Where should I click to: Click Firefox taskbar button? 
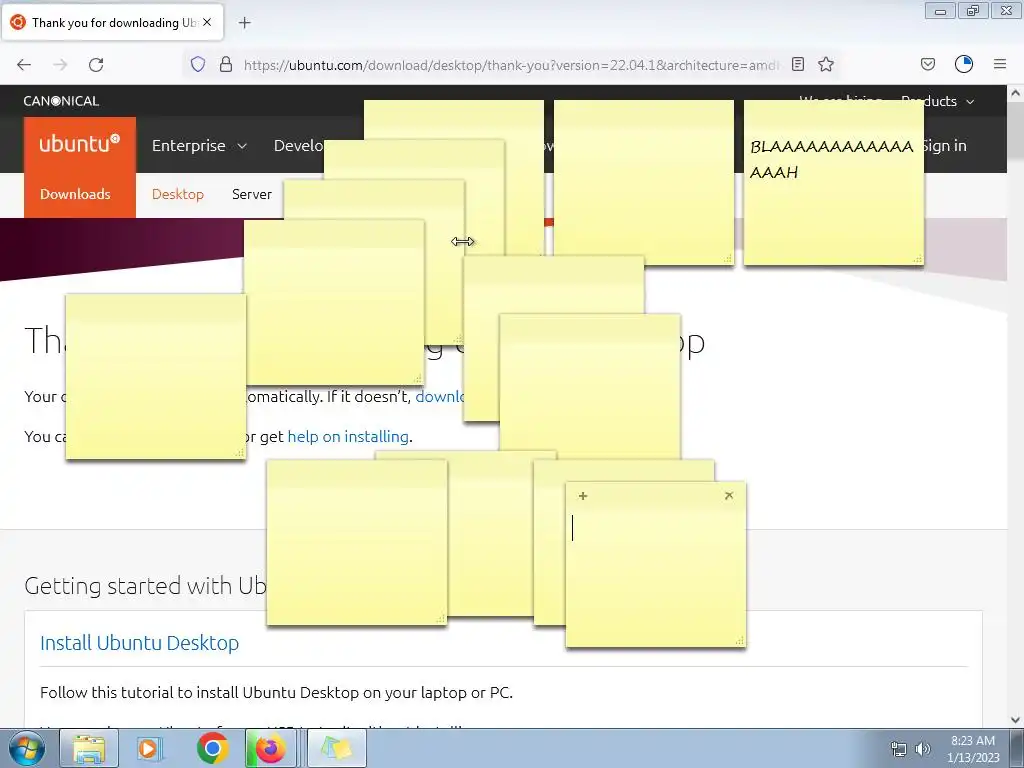[270, 748]
